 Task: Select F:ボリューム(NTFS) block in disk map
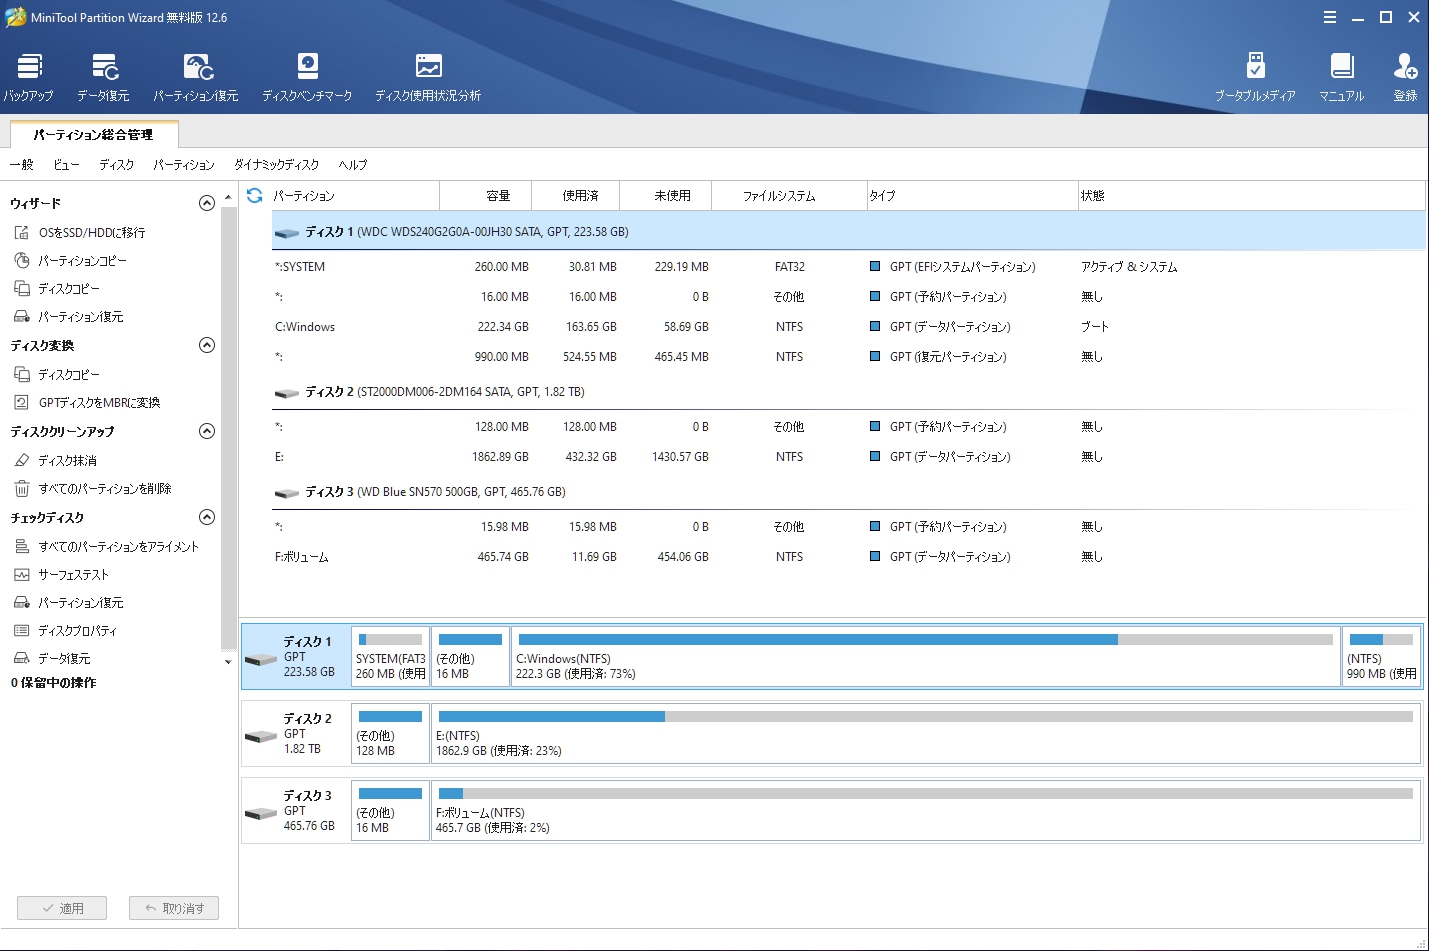(925, 811)
